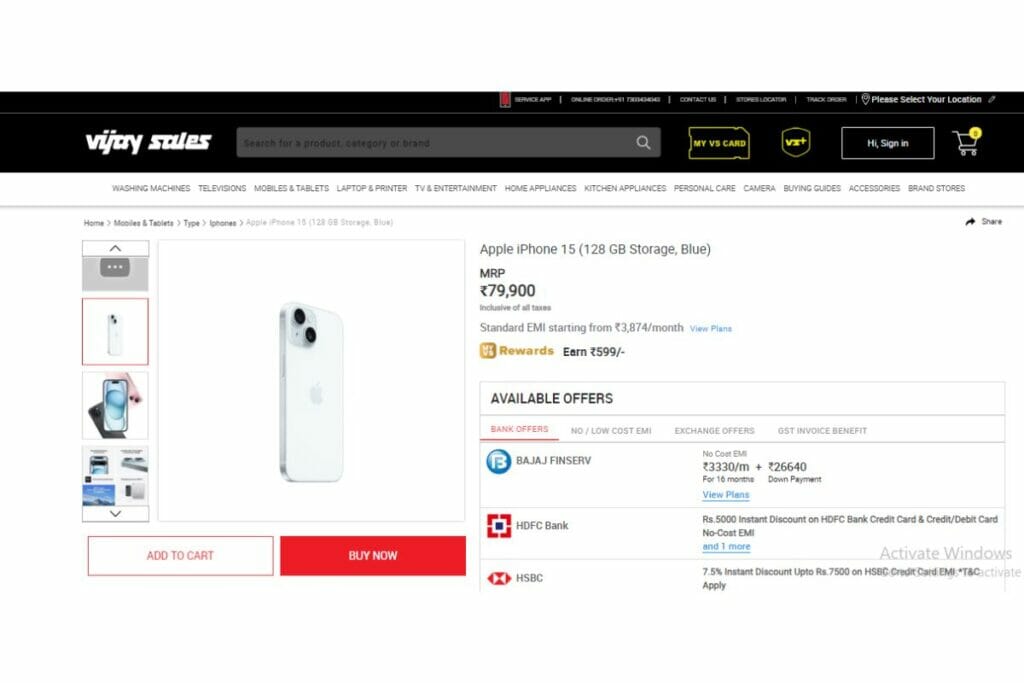
Task: Click the location pin icon
Action: tap(865, 99)
